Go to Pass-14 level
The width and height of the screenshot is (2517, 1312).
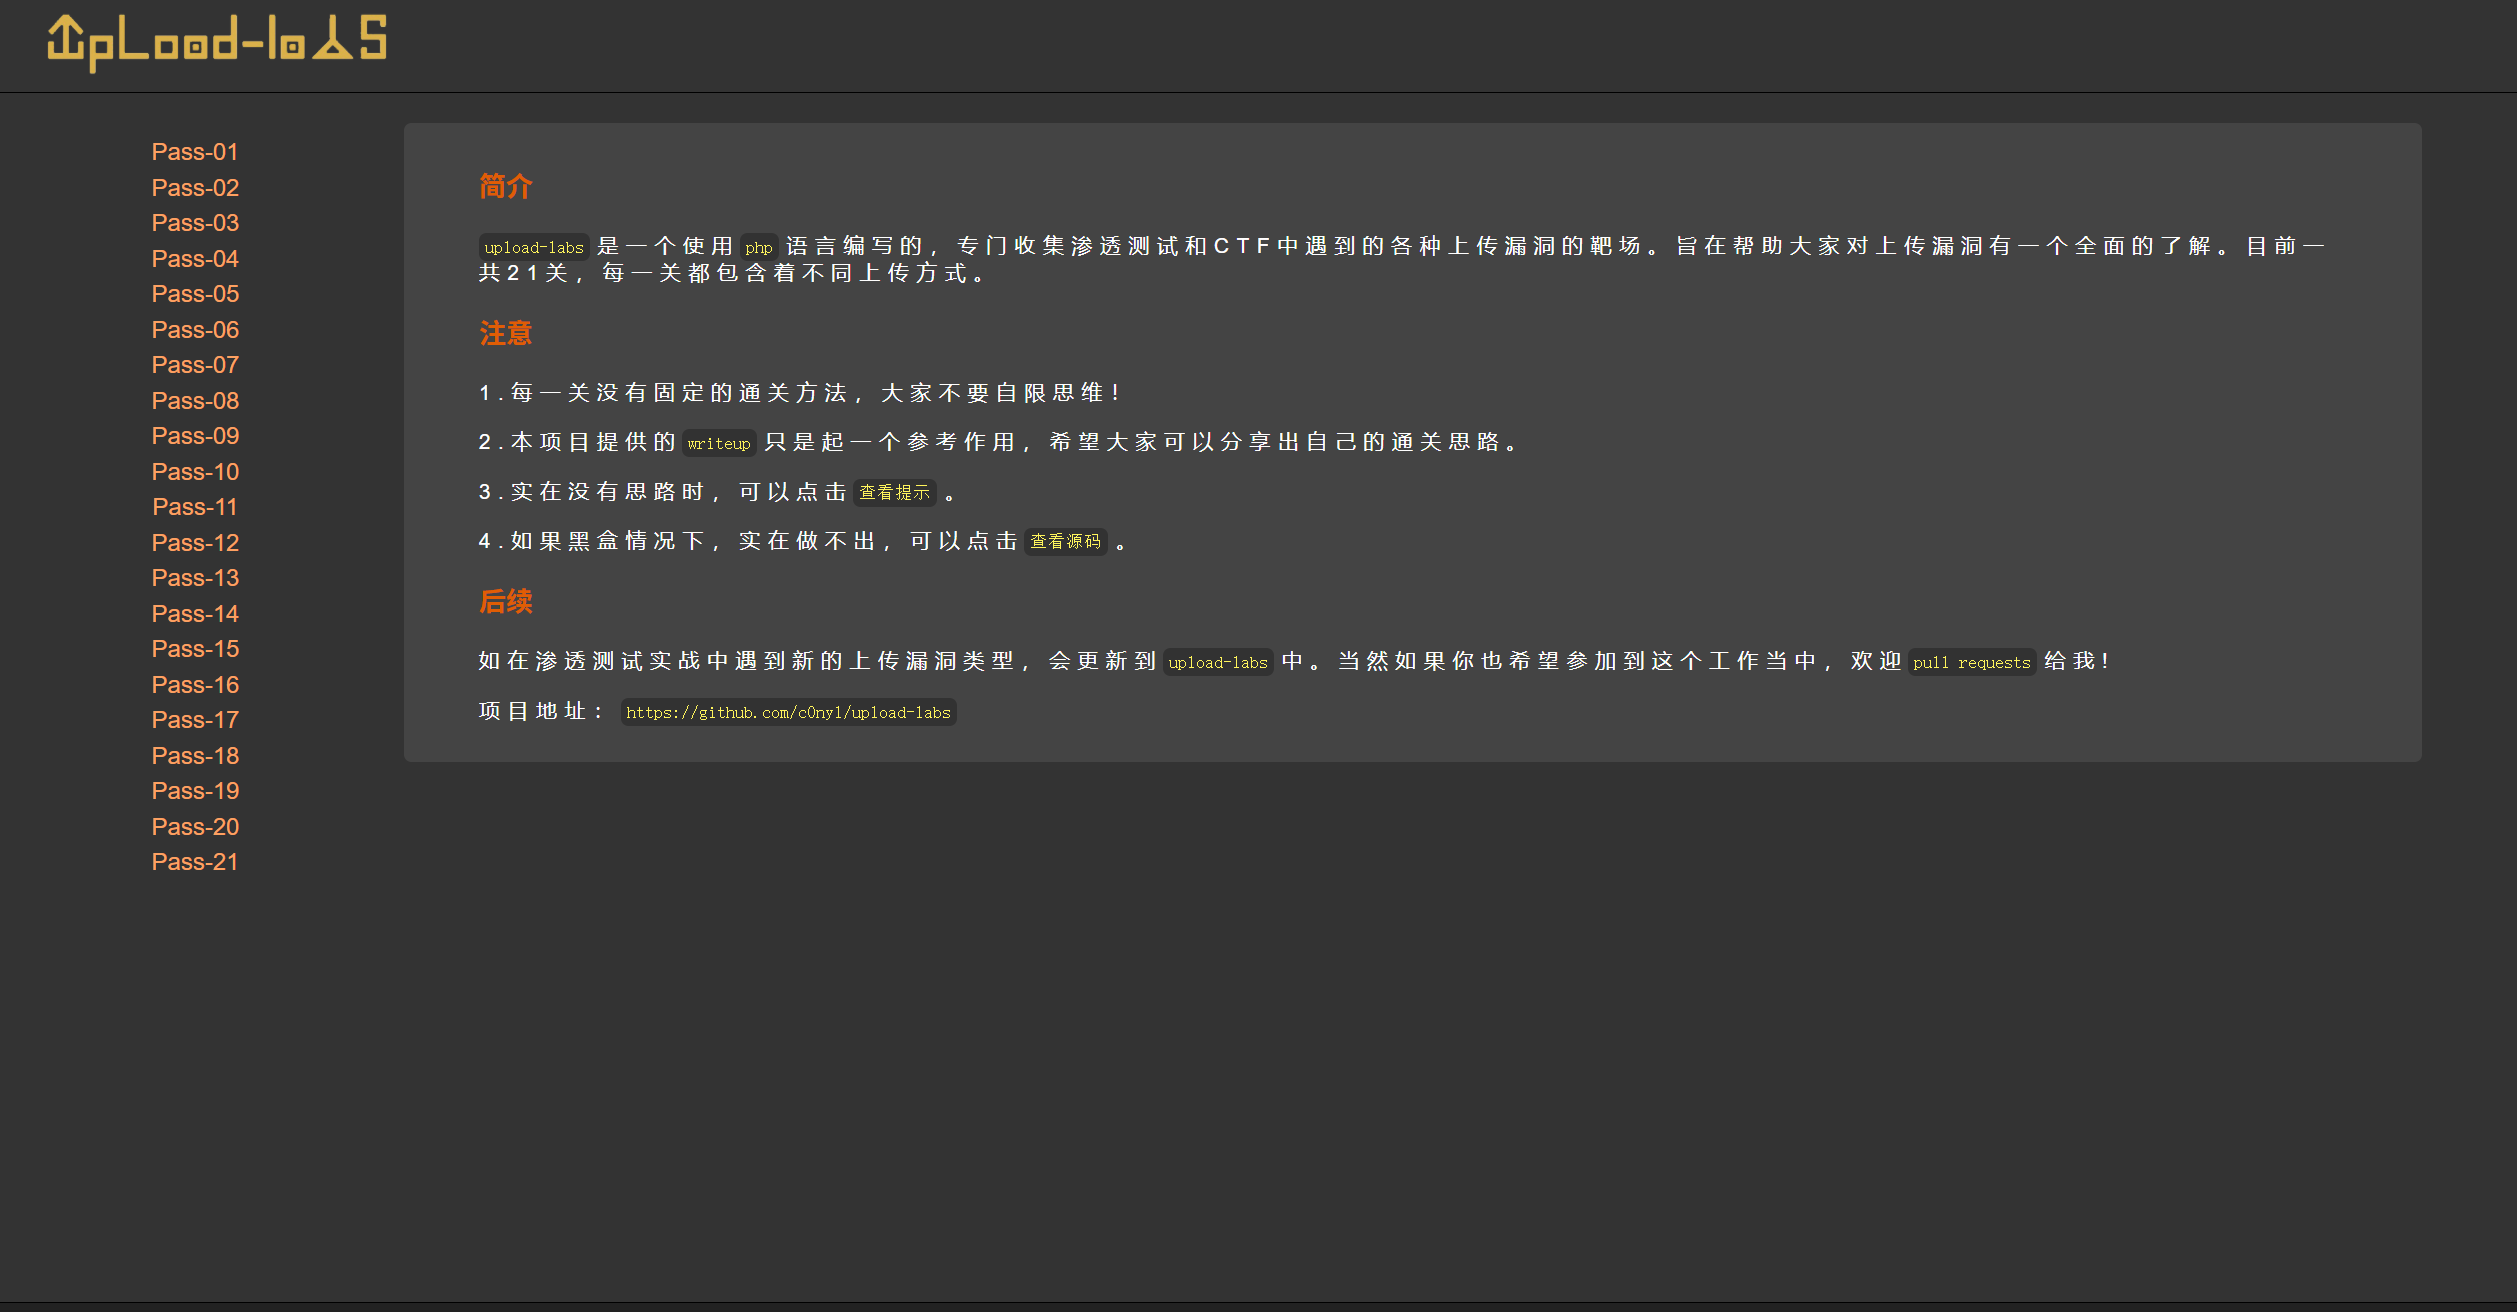click(195, 614)
